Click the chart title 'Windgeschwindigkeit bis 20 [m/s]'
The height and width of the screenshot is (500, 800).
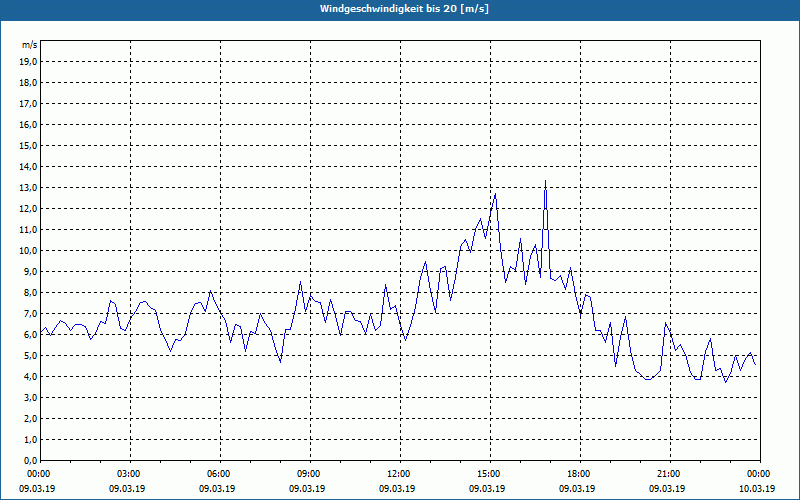coord(404,9)
